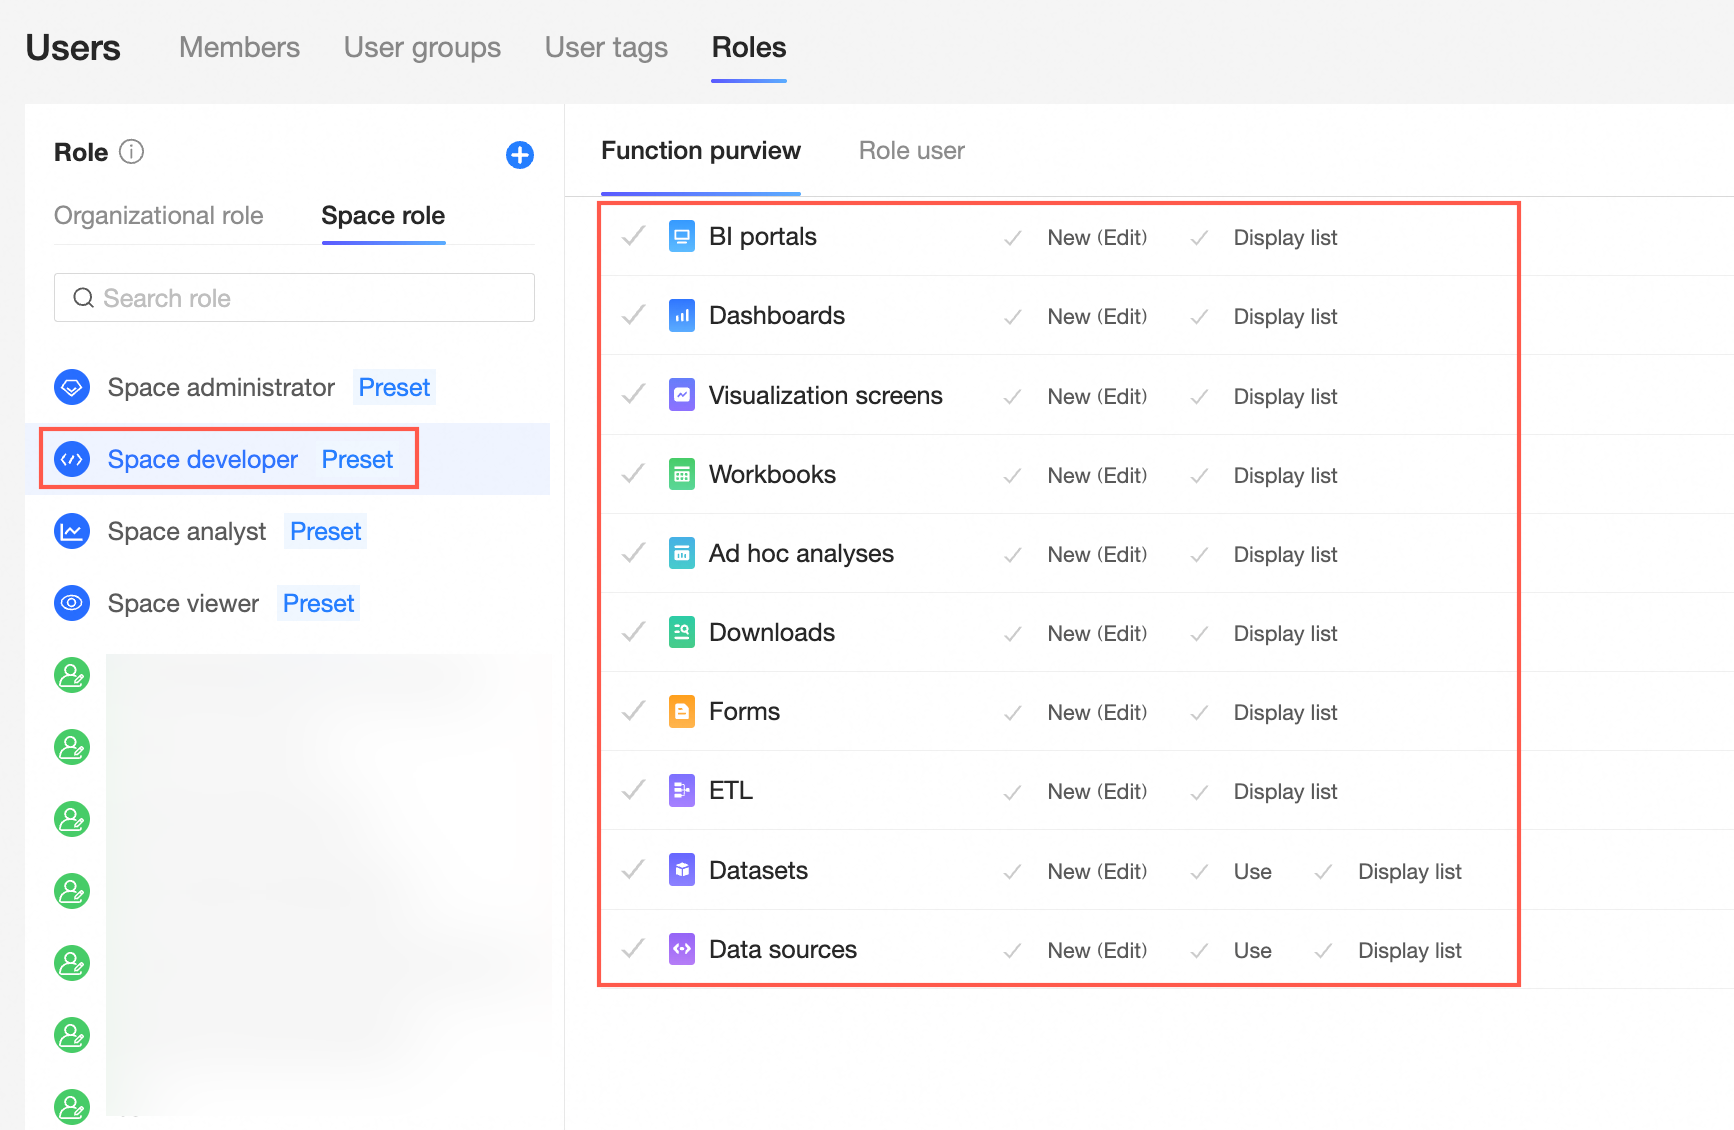Toggle the Downloads row checkmark

[x=633, y=632]
